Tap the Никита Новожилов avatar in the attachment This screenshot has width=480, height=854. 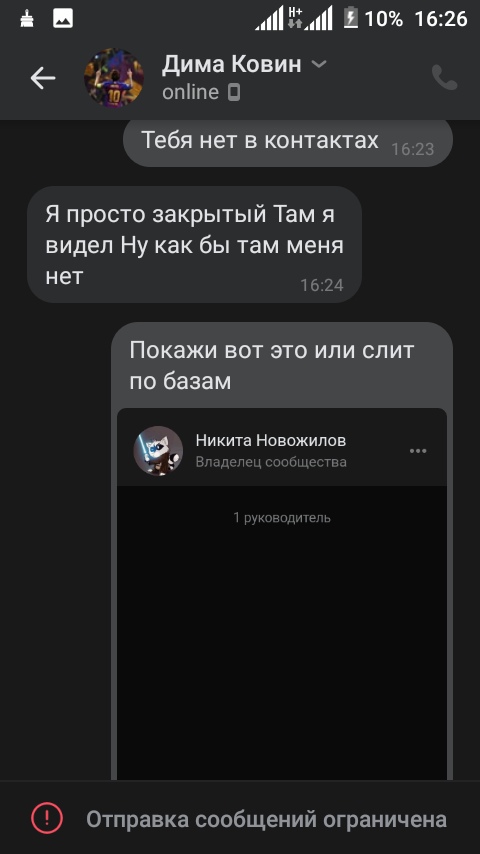158,451
